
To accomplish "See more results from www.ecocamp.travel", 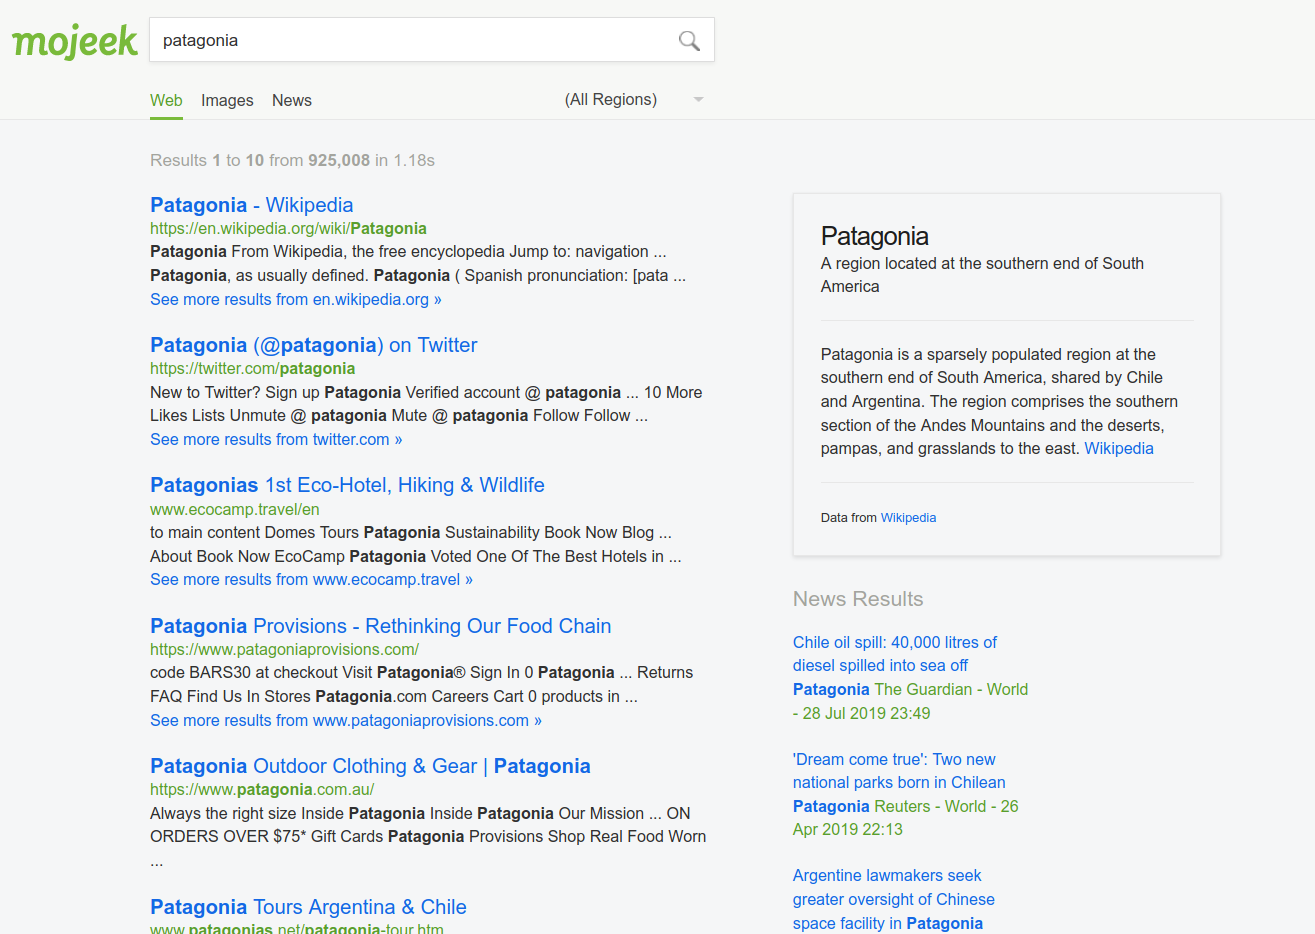I will pos(311,579).
